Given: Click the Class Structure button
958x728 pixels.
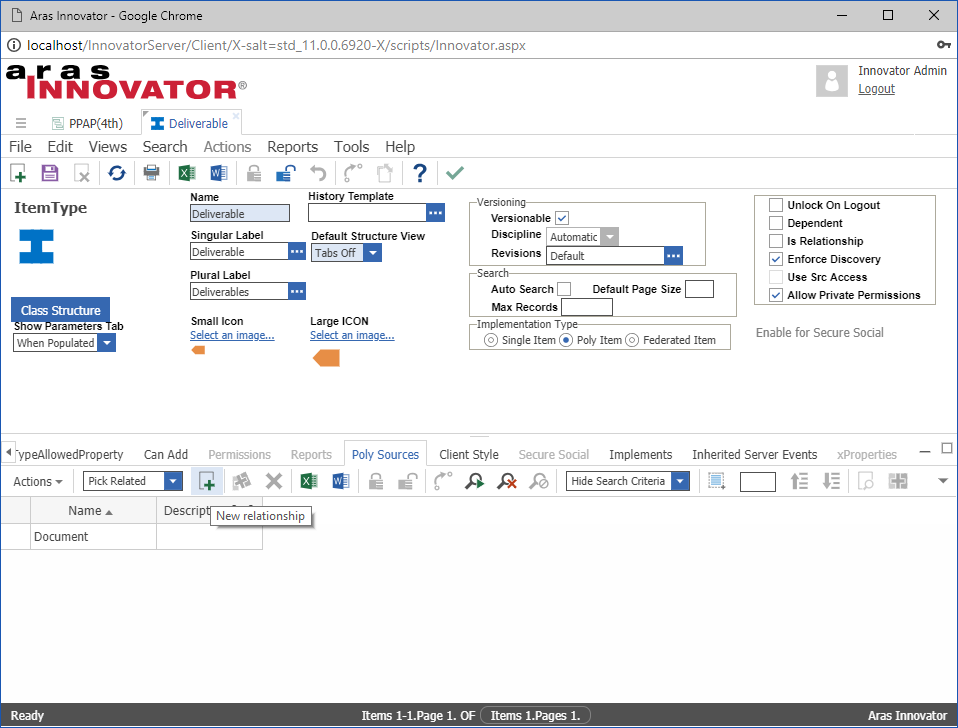Looking at the screenshot, I should coord(60,310).
